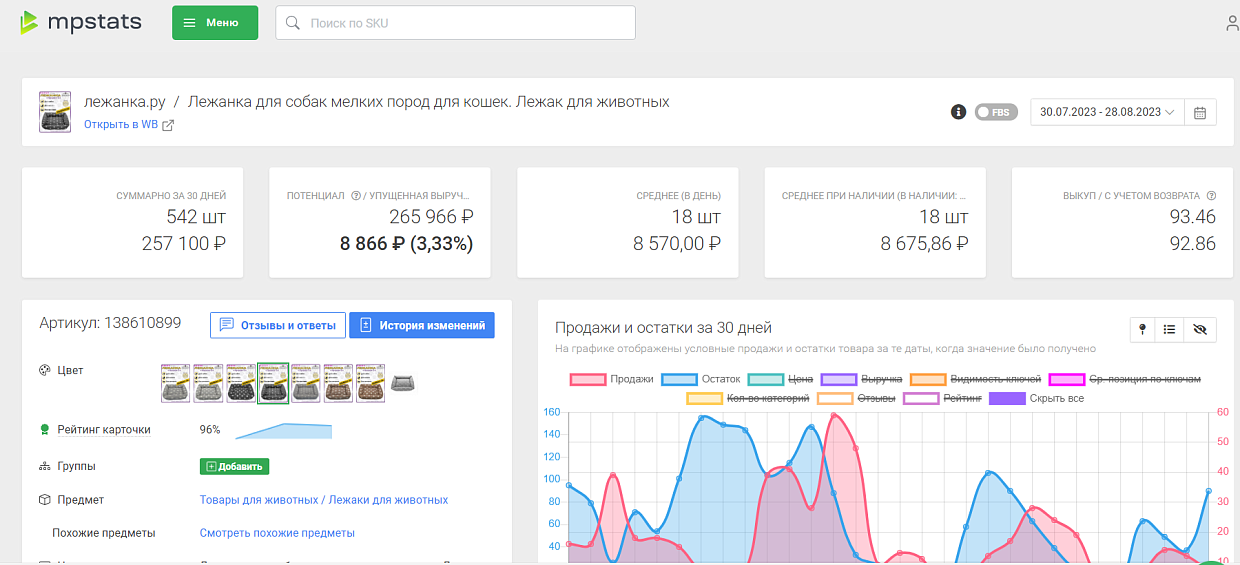
Task: Click help icon next to Потенциал
Action: point(355,196)
